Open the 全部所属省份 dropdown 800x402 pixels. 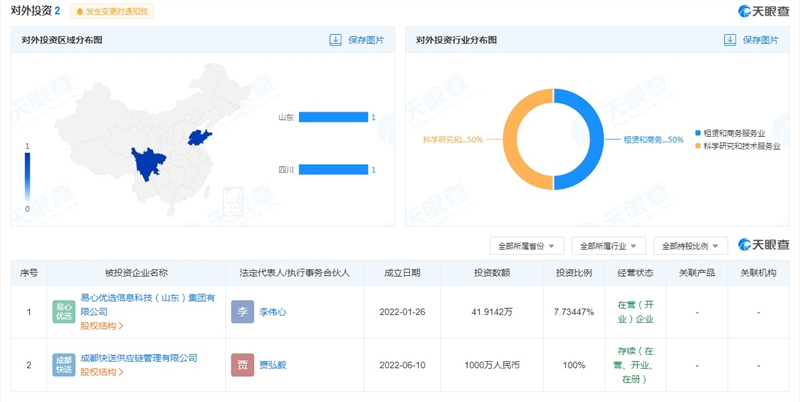coord(527,245)
